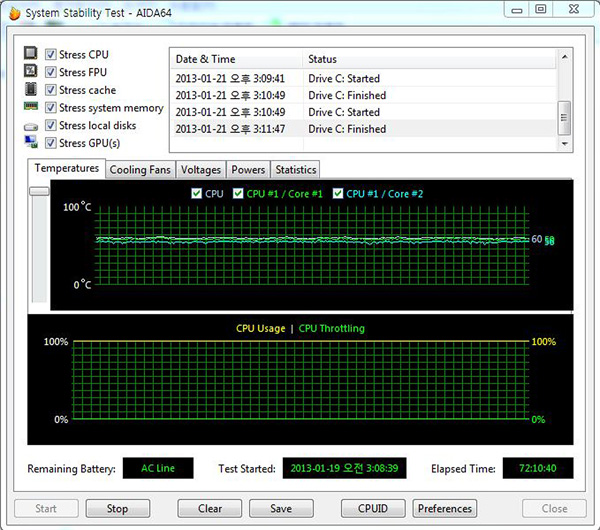Click the disk drive icon beside Stress local disks

[31, 127]
